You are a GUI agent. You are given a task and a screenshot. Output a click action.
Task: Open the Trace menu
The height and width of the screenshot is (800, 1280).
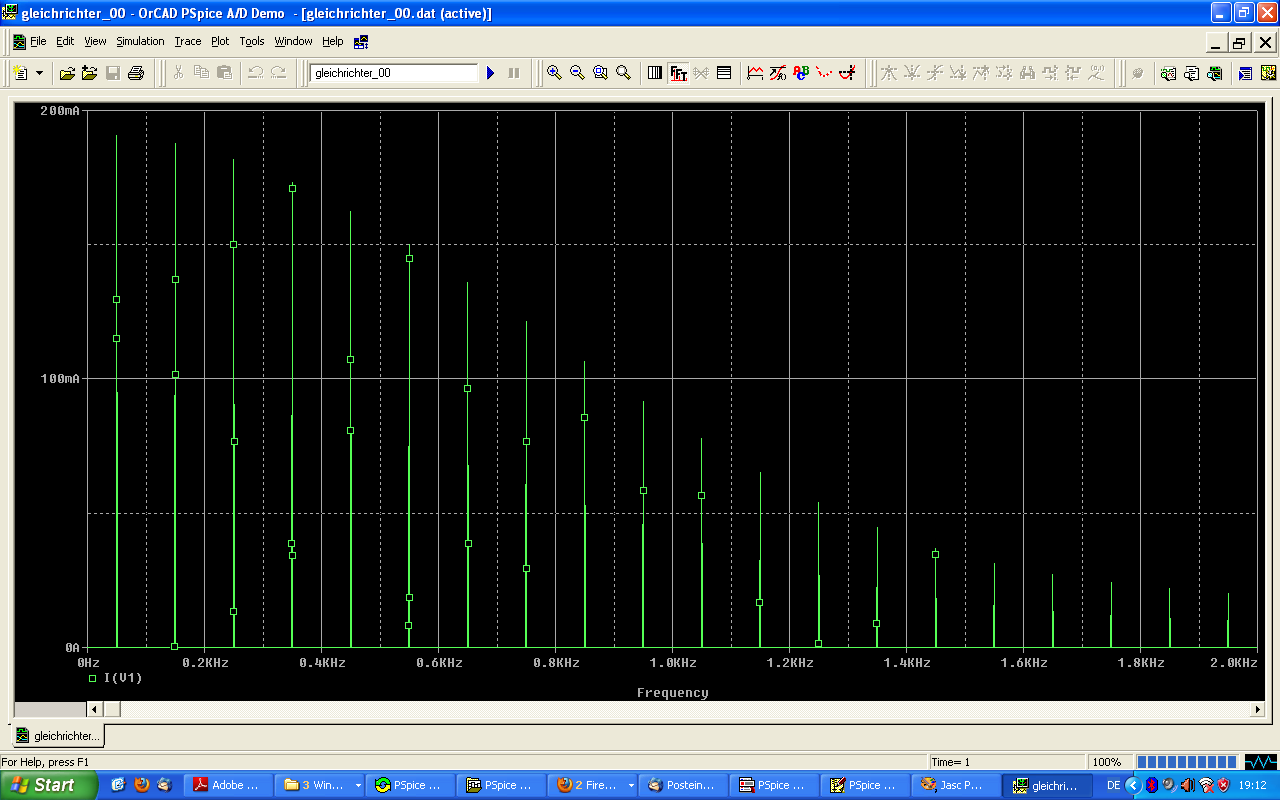click(x=188, y=41)
